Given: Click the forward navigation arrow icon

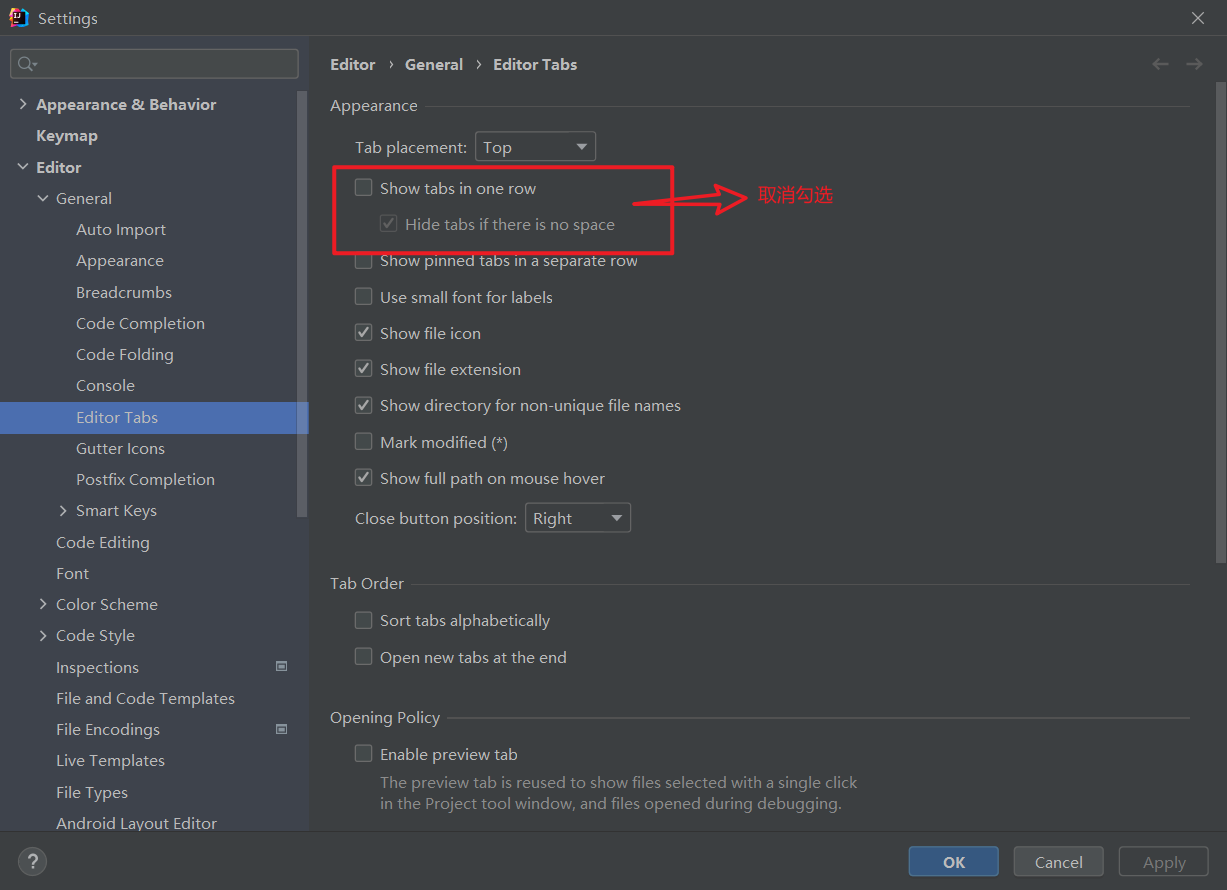Looking at the screenshot, I should click(1194, 64).
